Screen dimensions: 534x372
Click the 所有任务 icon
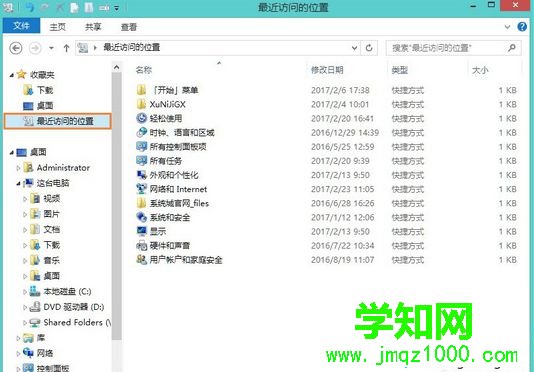(141, 160)
